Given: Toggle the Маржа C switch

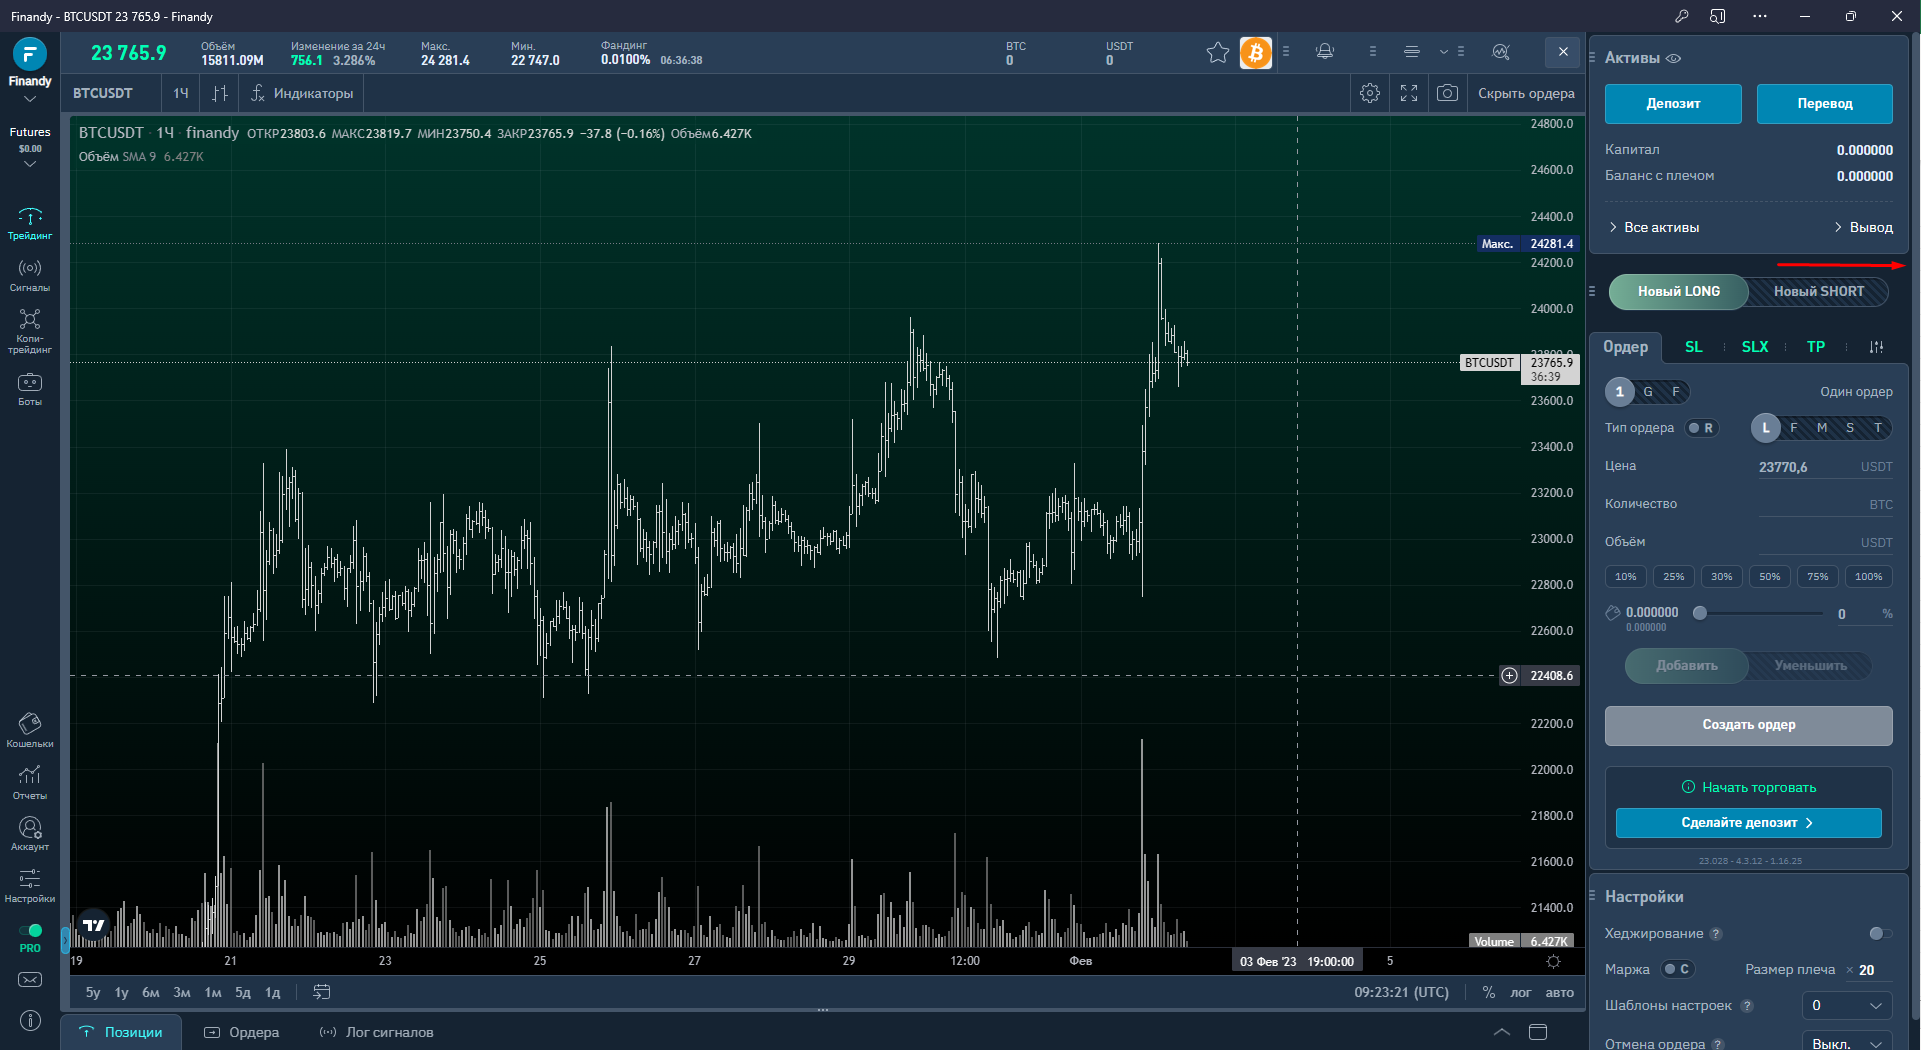Looking at the screenshot, I should click(x=1677, y=969).
